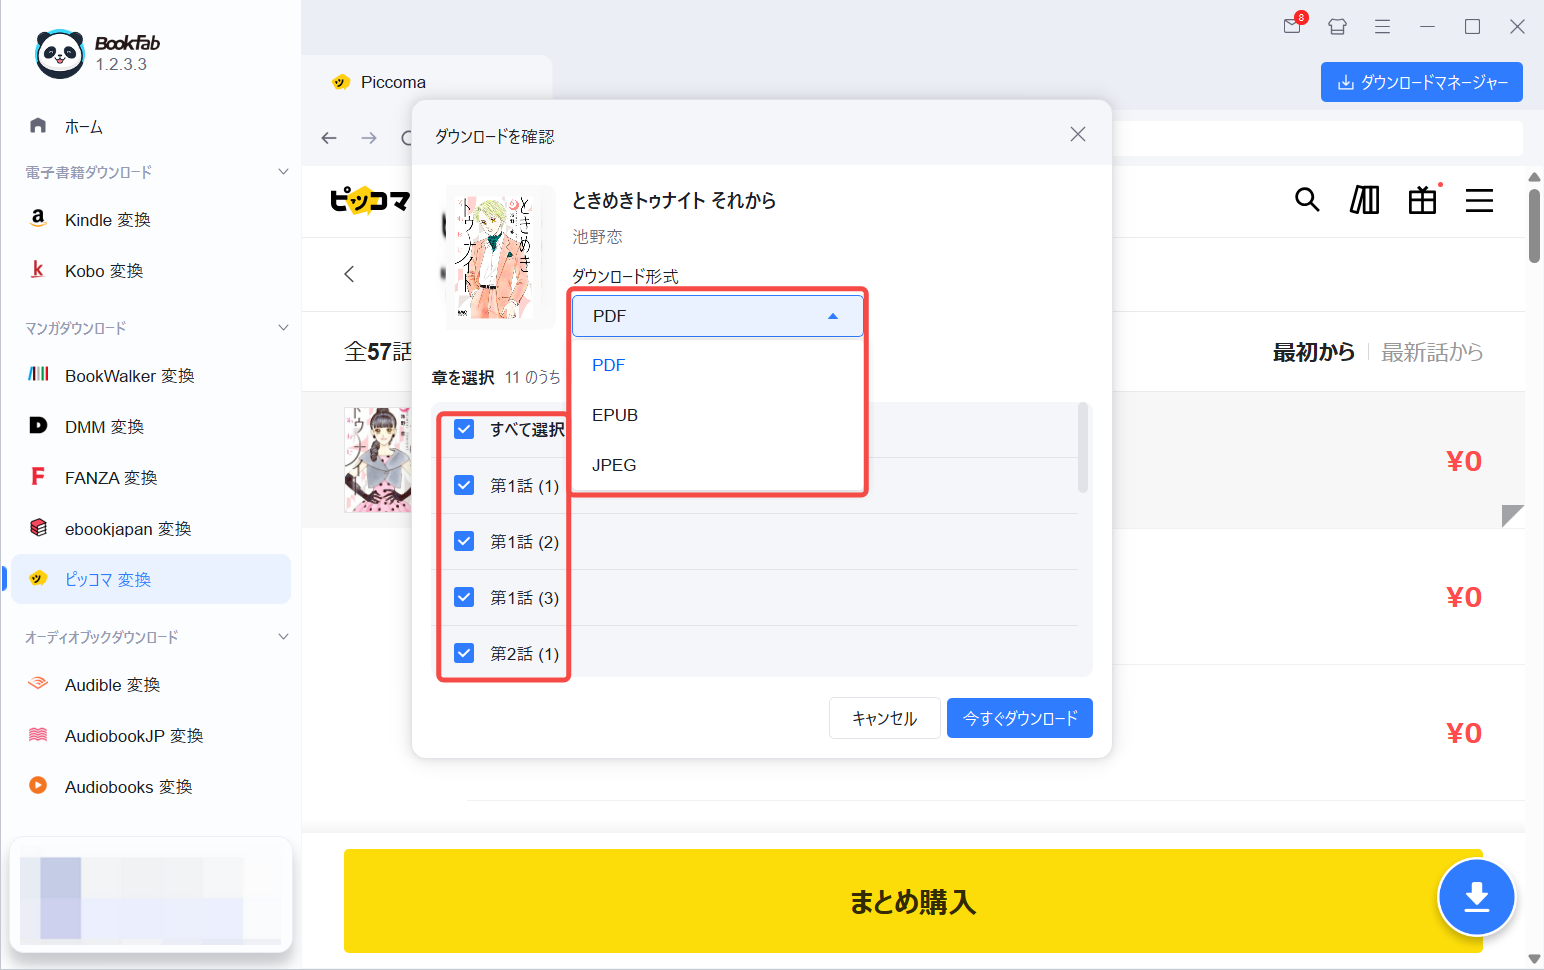Uncheck the 第1話 (2) checkbox
The image size is (1544, 970).
click(464, 541)
